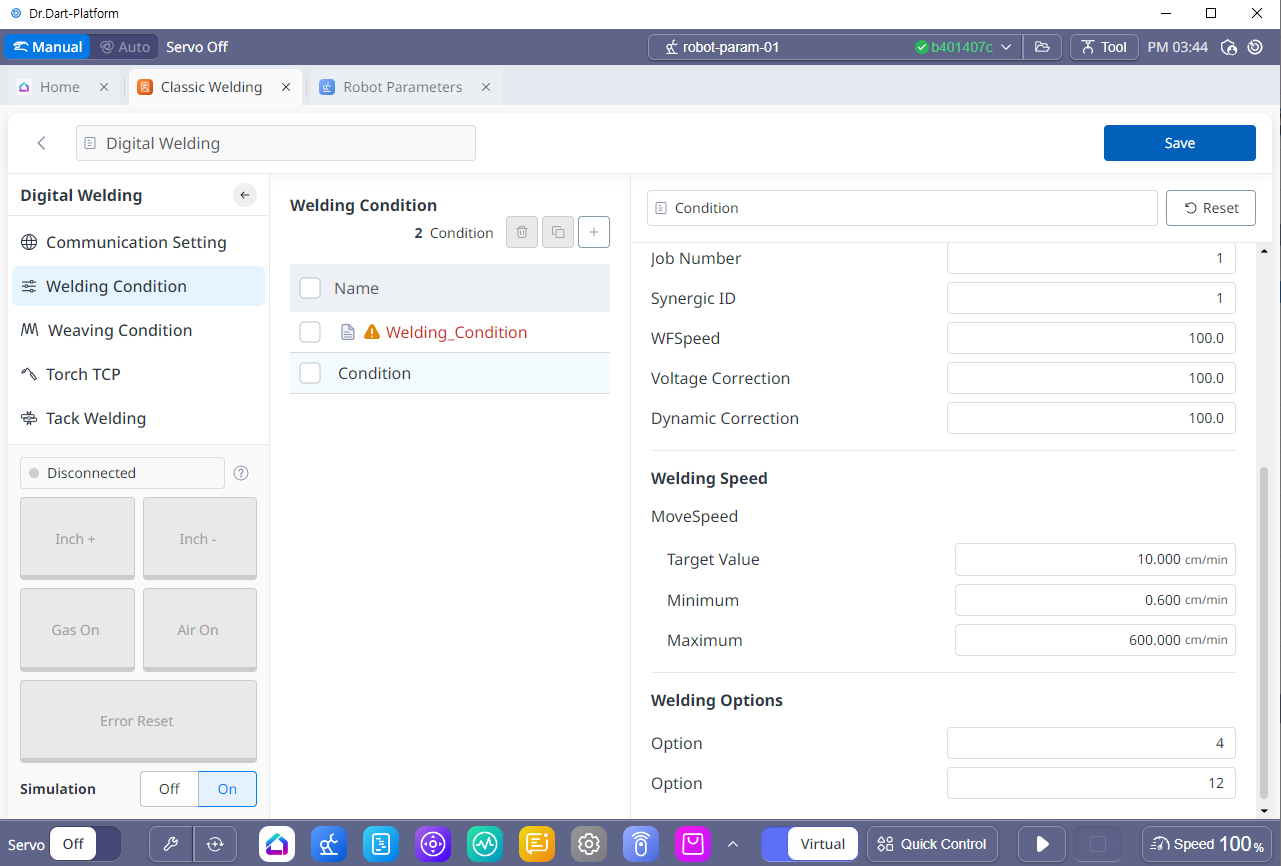Click the duplicate condition copy icon
The image size is (1281, 866).
pos(557,232)
